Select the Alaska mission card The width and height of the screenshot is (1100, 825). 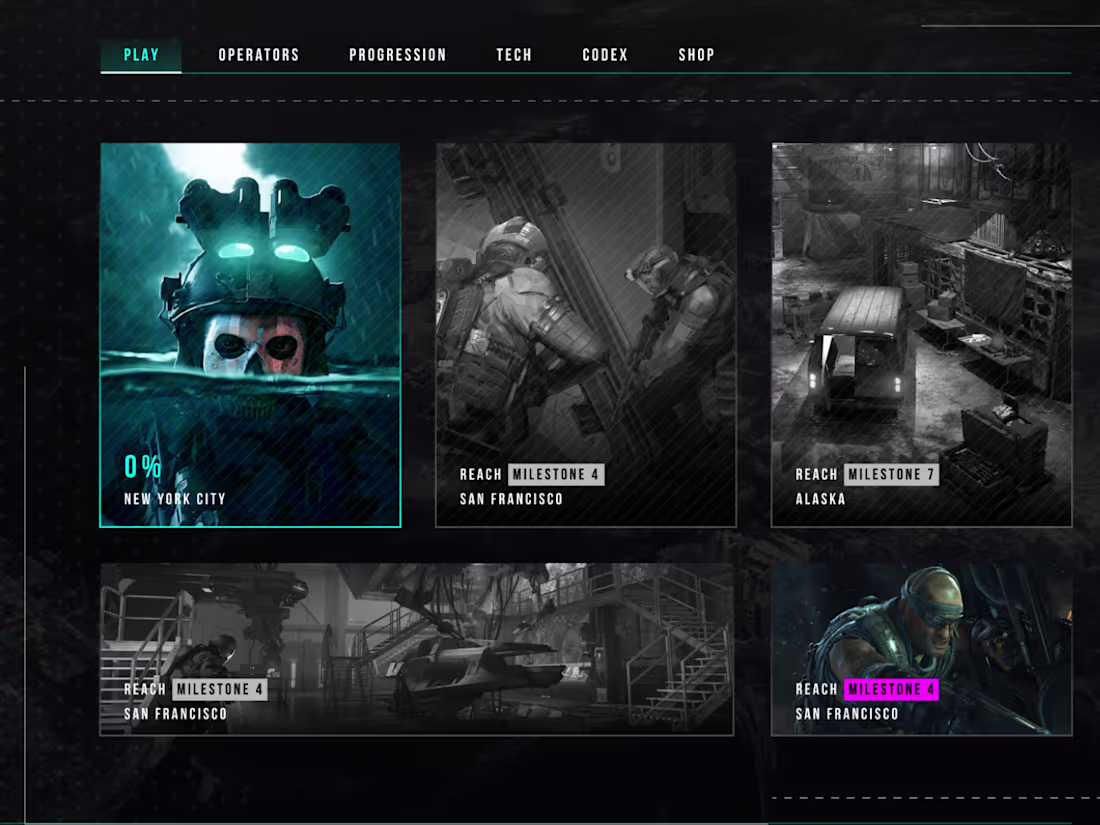pos(922,335)
